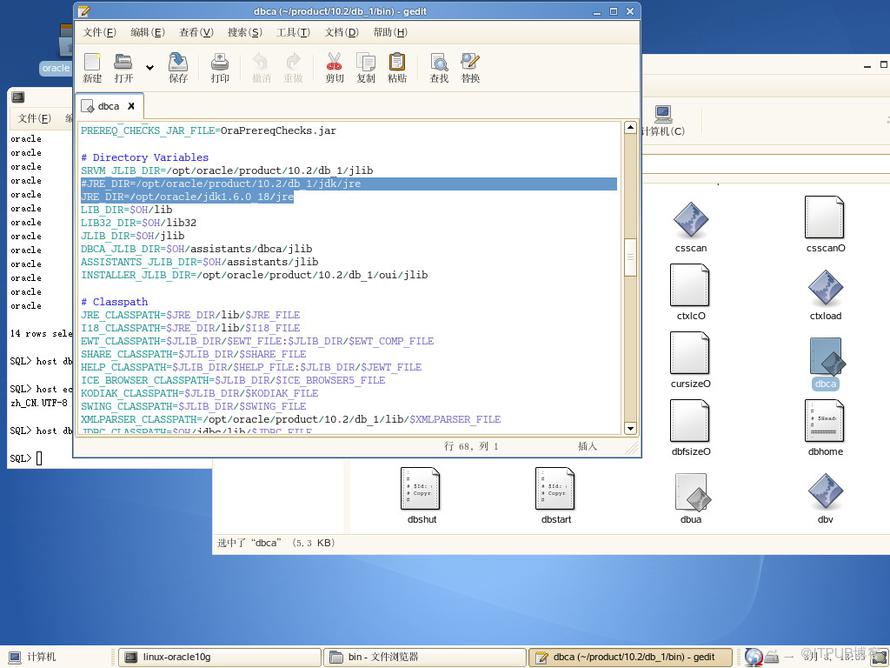Click the Cut (剪切) scissors icon
This screenshot has width=890, height=668.
334,68
